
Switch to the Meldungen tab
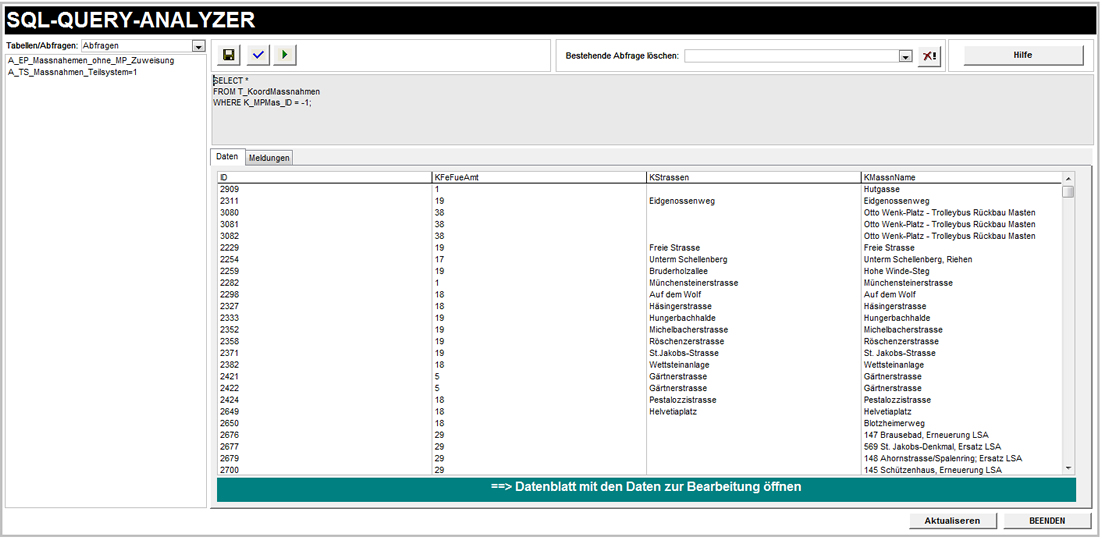click(269, 158)
